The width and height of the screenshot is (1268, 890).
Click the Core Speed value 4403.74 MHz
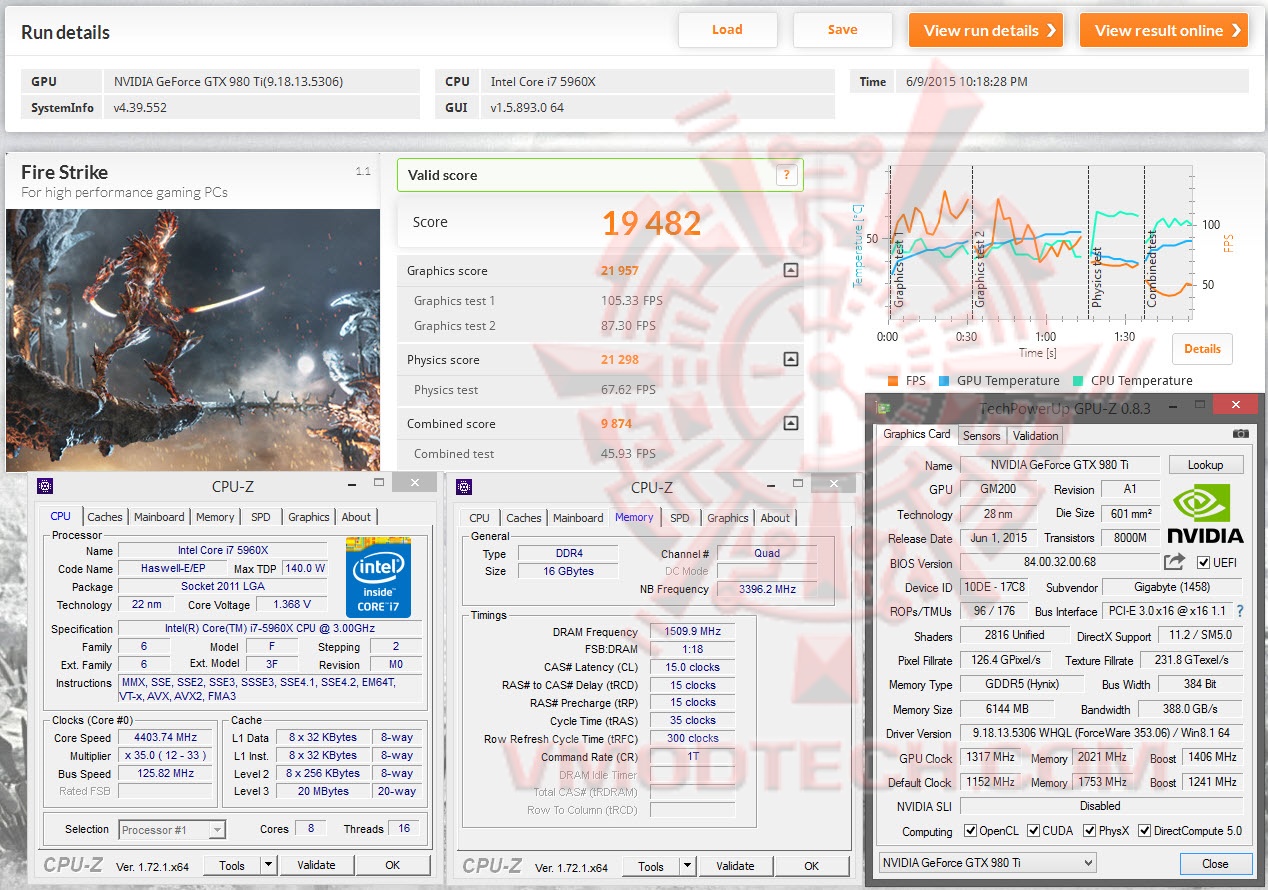[x=165, y=738]
